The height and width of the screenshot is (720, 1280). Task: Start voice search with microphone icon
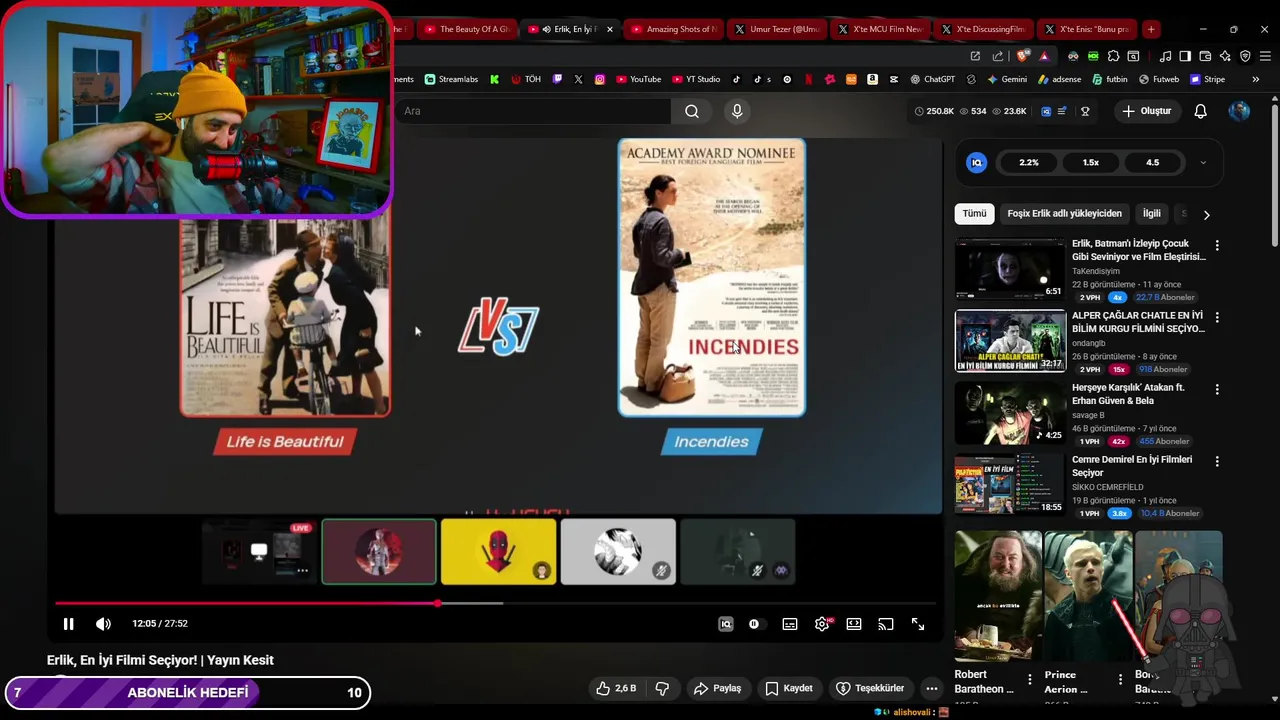[737, 111]
